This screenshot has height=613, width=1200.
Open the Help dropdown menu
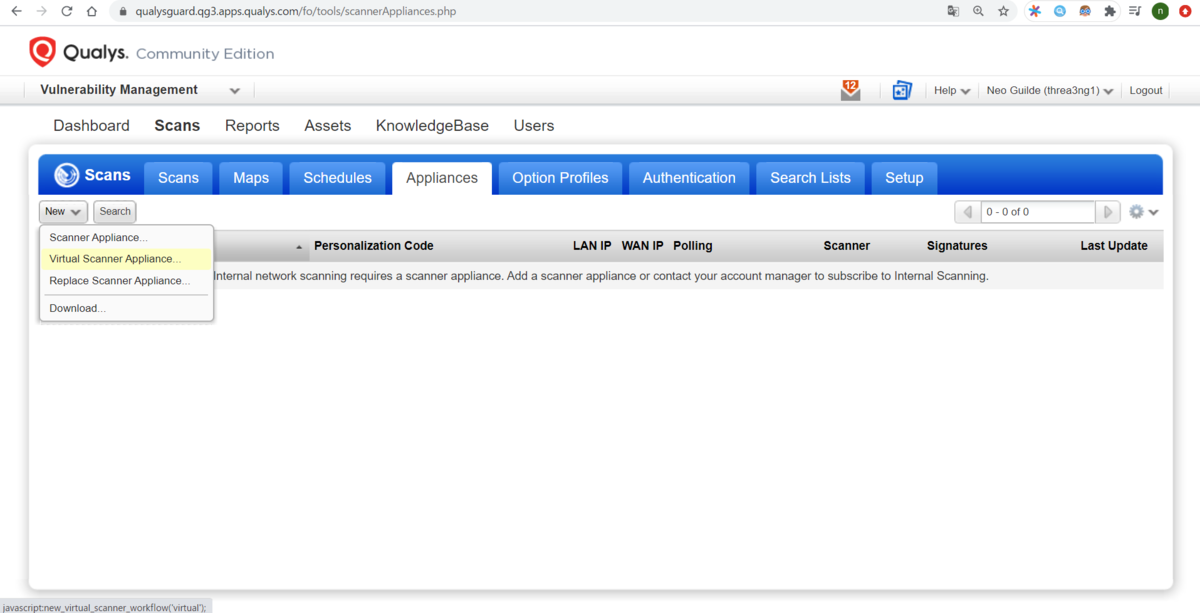point(952,90)
